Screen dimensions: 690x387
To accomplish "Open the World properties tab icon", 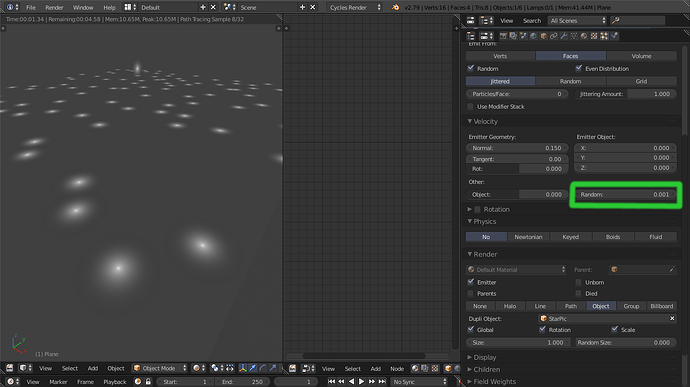I will (x=533, y=36).
